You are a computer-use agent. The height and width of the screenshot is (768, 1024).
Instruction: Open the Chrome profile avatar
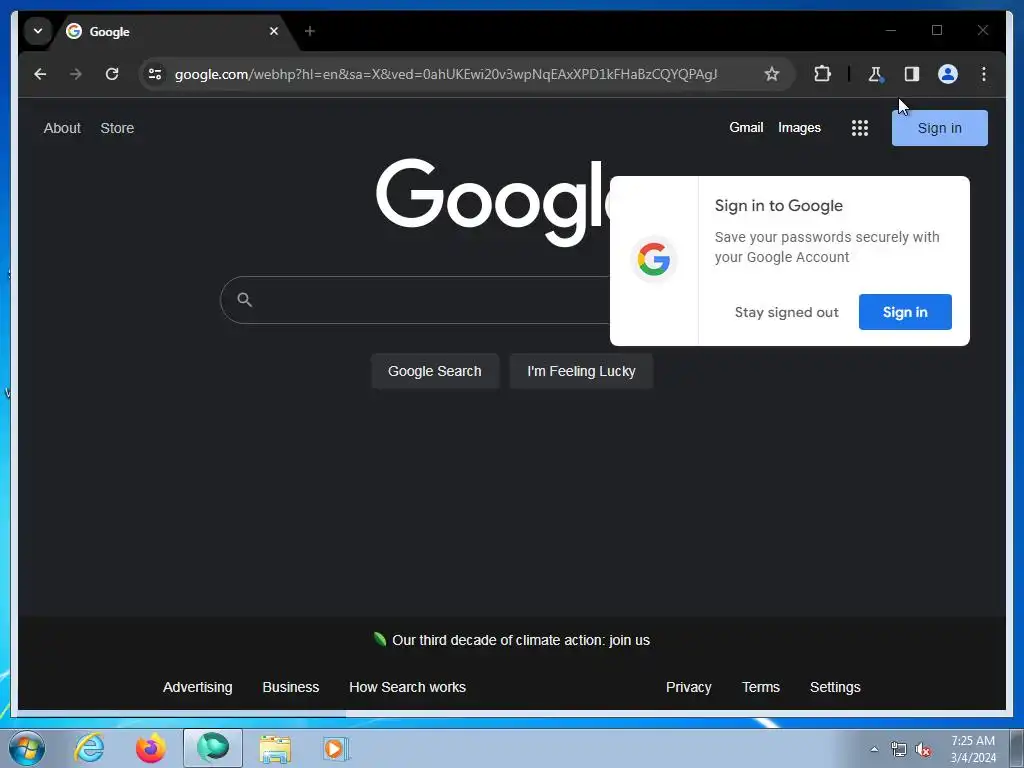(x=948, y=74)
